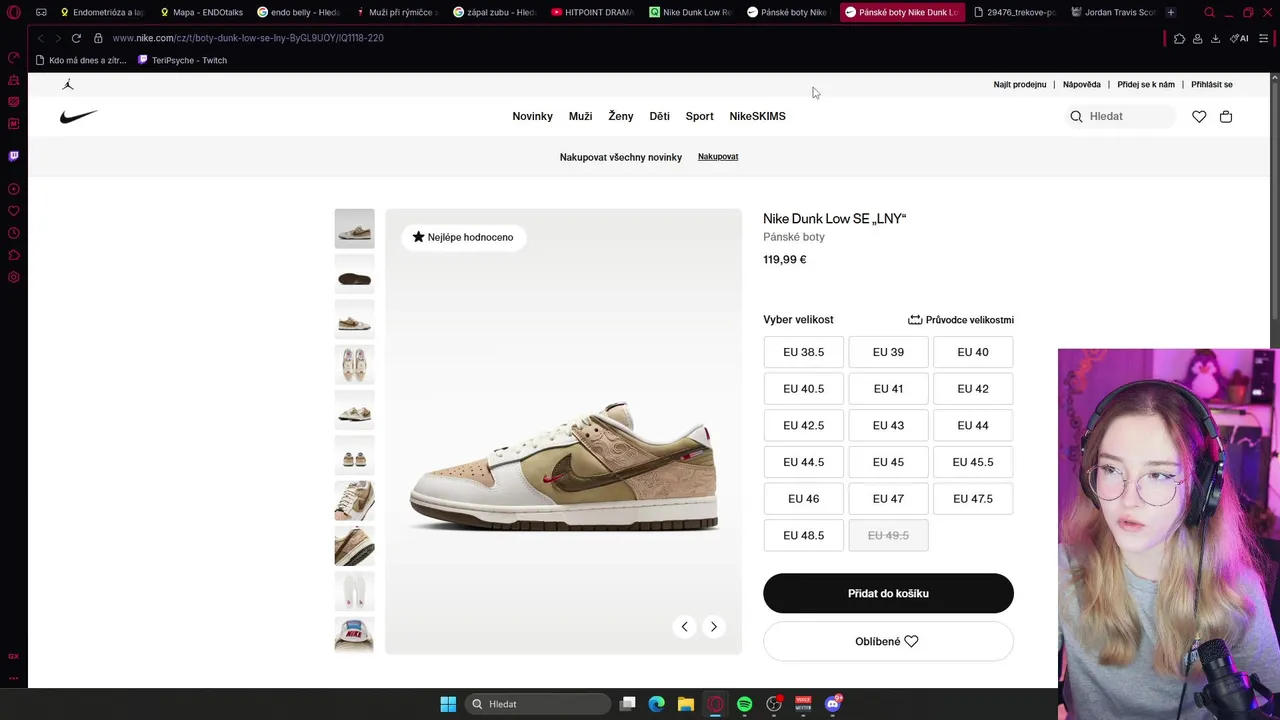Open the Sport menu
Viewport: 1280px width, 720px height.
tap(699, 117)
